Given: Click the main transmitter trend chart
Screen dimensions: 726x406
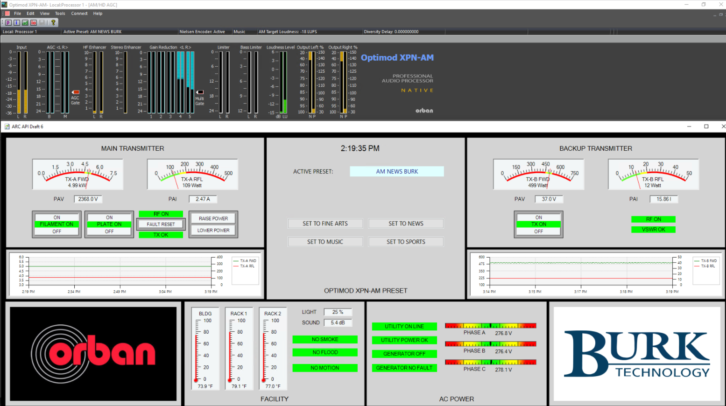Looking at the screenshot, I should coord(135,274).
